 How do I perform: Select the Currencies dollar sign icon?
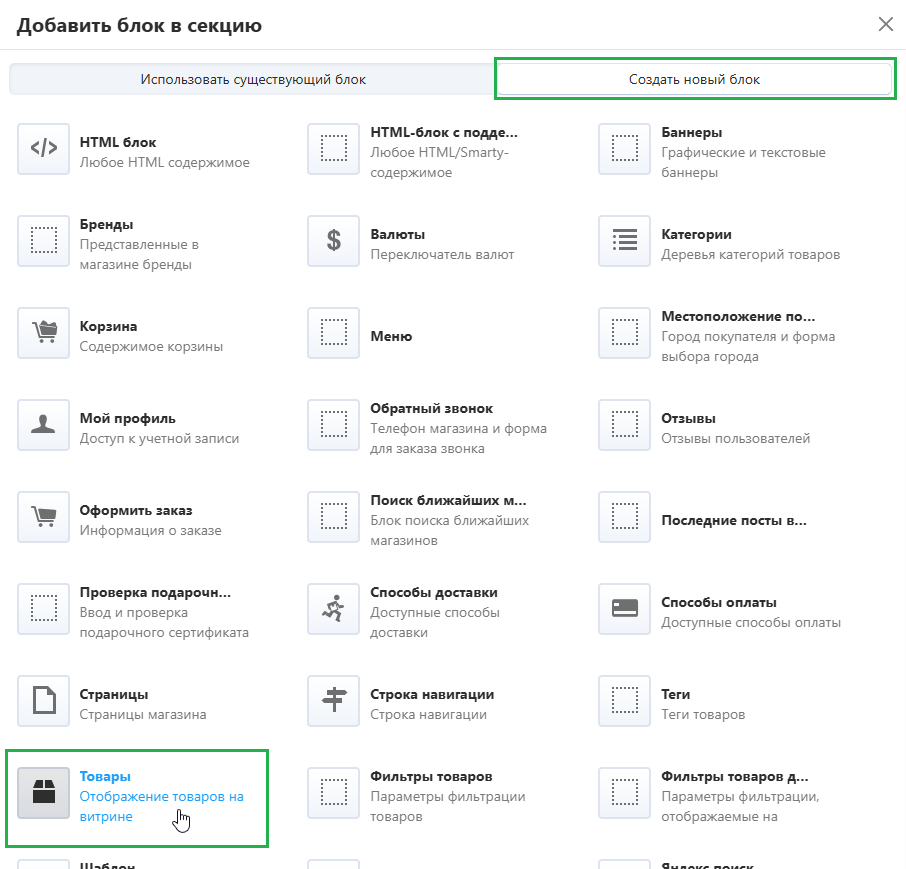click(334, 241)
